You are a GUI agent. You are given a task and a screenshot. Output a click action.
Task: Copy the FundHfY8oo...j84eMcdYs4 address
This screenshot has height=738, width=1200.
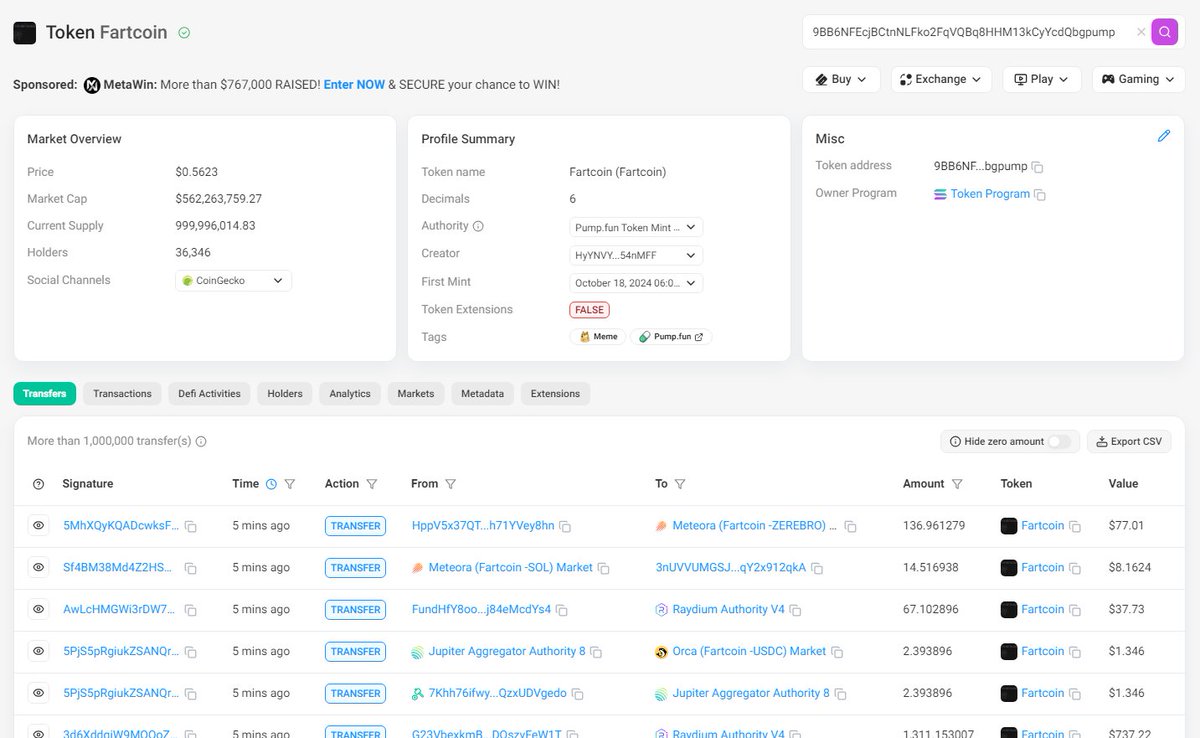pyautogui.click(x=561, y=610)
